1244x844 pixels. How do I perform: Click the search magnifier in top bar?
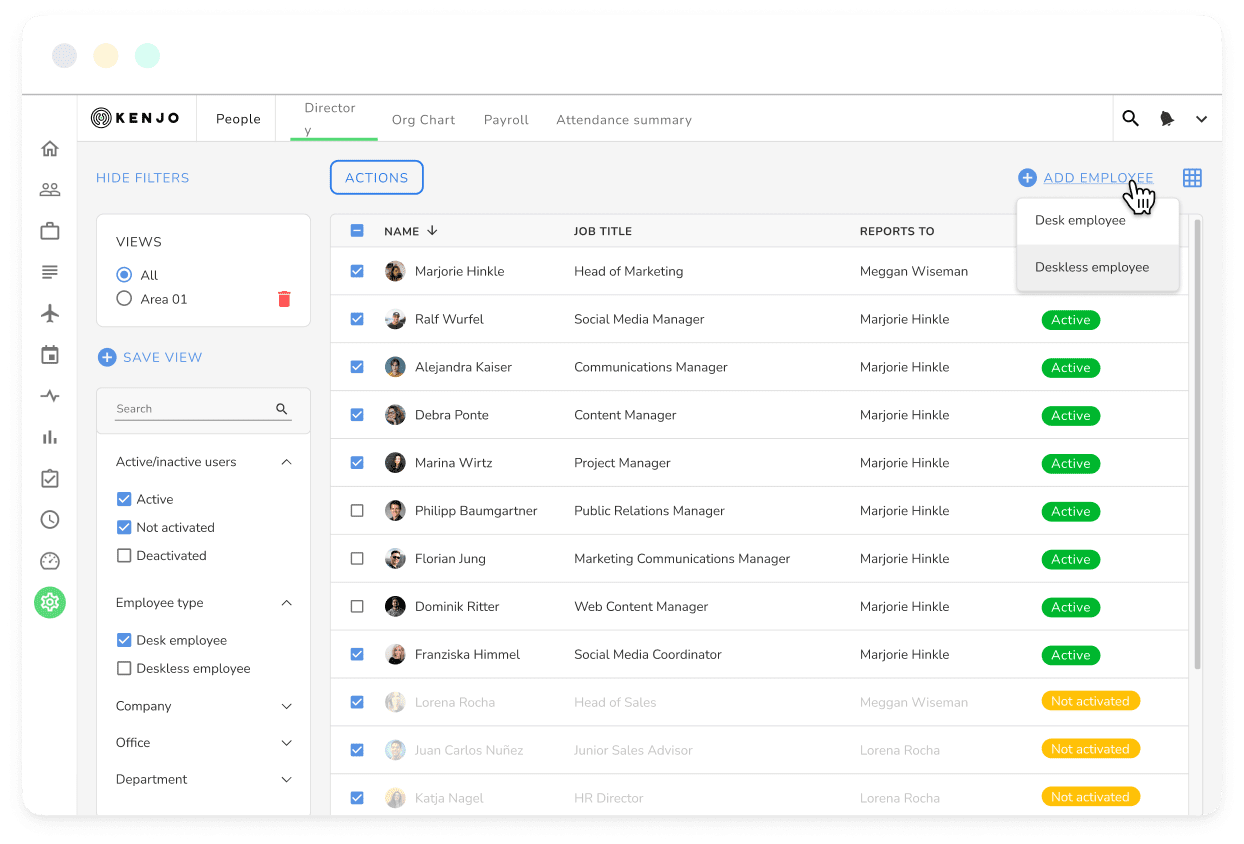coord(1130,118)
